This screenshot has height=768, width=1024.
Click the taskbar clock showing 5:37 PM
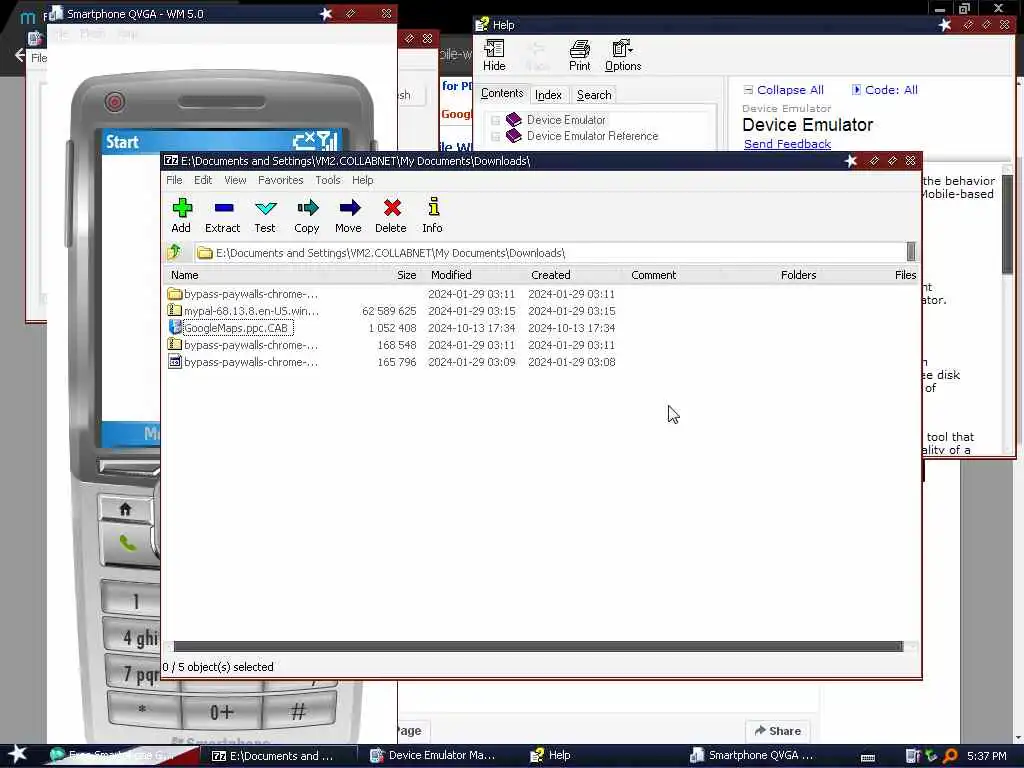987,756
